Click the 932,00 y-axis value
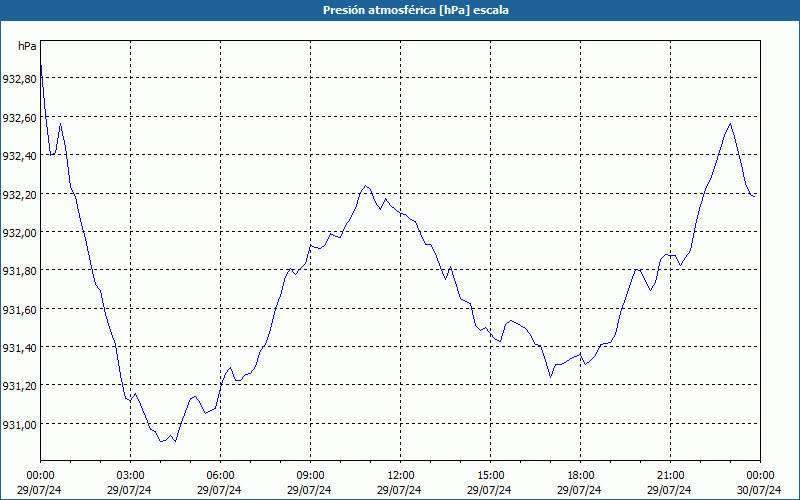This screenshot has width=800, height=500. pos(19,233)
